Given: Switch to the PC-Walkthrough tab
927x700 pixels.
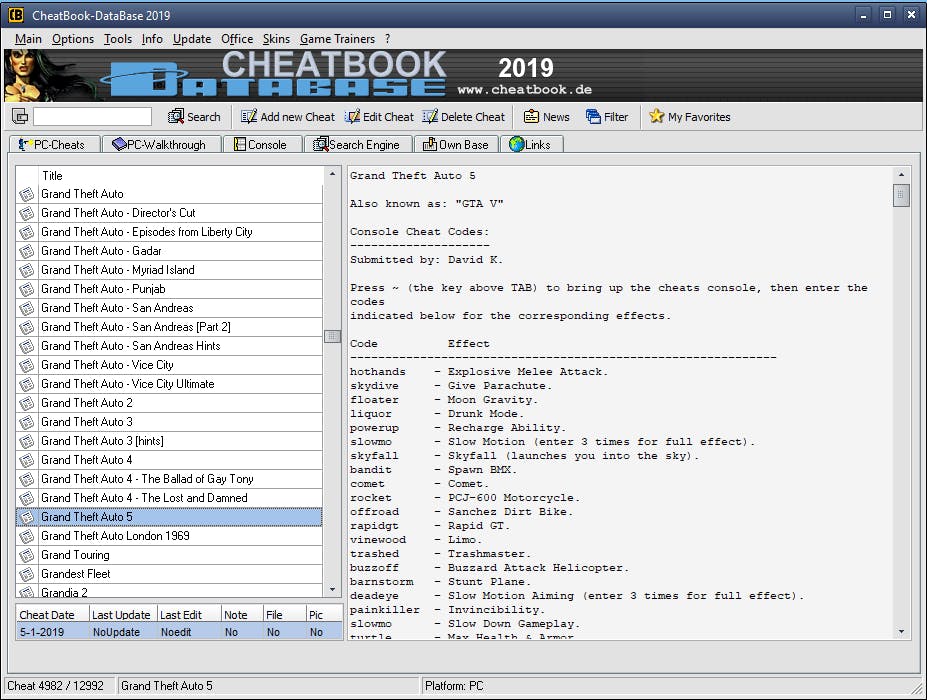Looking at the screenshot, I should (161, 143).
